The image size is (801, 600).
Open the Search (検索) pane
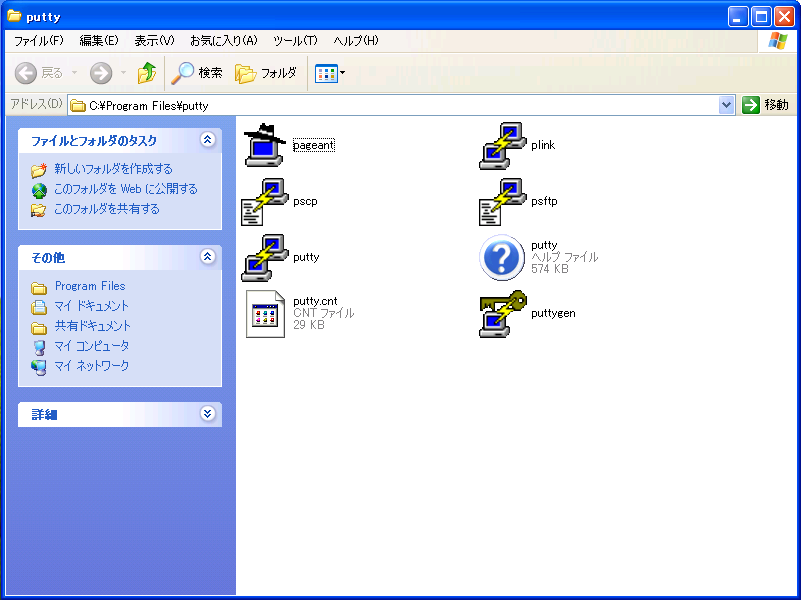[197, 73]
